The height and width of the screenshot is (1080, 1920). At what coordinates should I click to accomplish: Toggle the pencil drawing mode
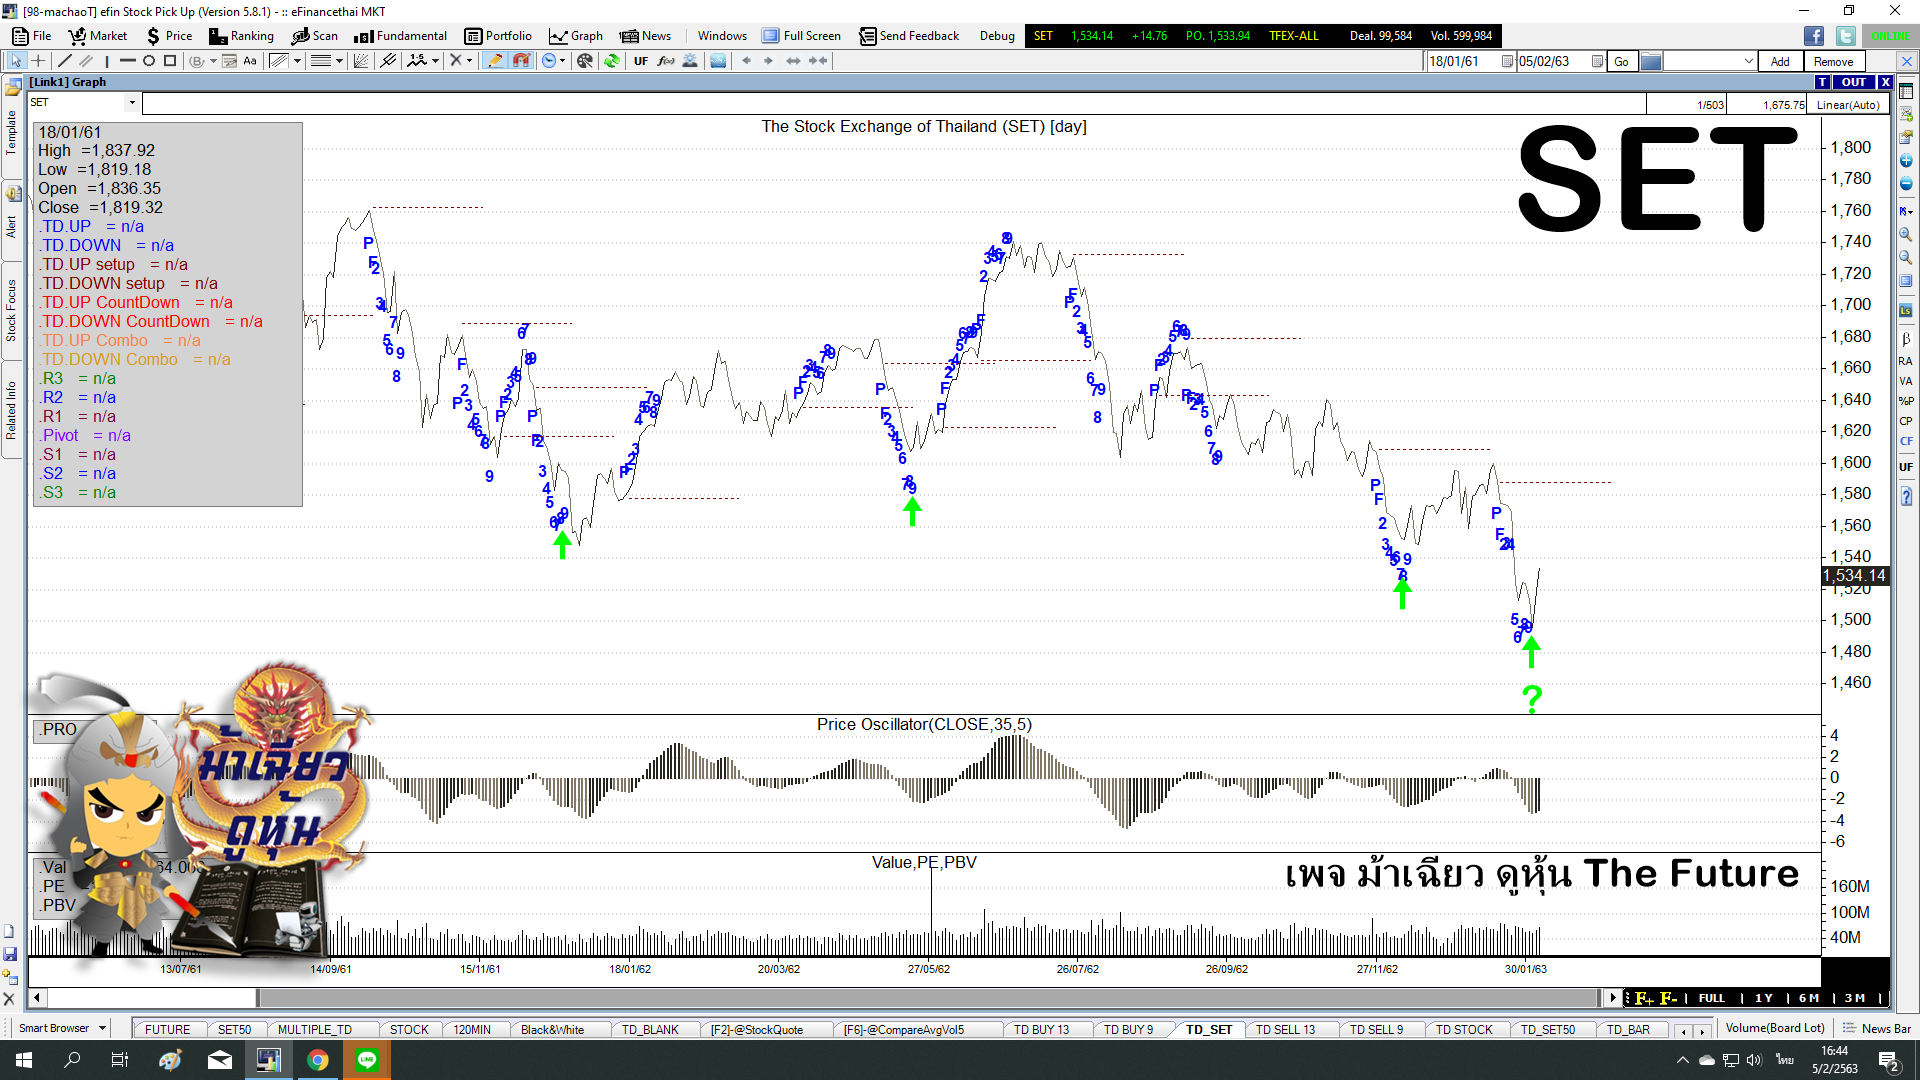click(495, 61)
